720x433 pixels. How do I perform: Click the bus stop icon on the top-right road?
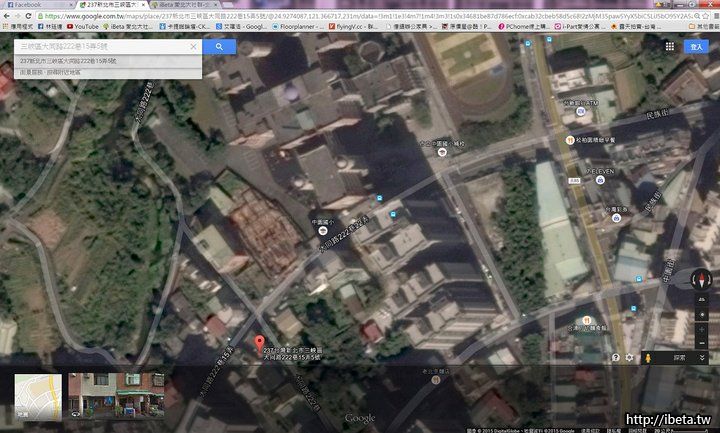(x=549, y=40)
